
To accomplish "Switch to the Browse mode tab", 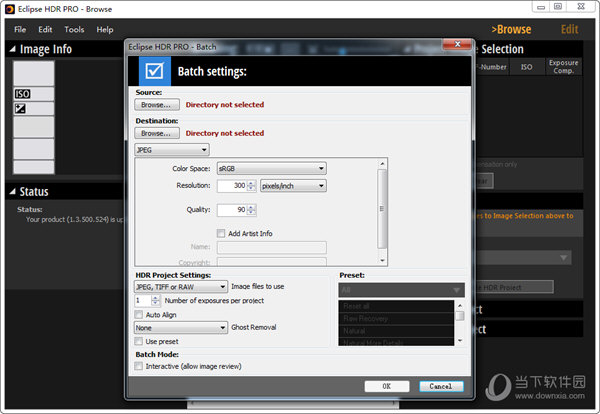I will coord(511,29).
